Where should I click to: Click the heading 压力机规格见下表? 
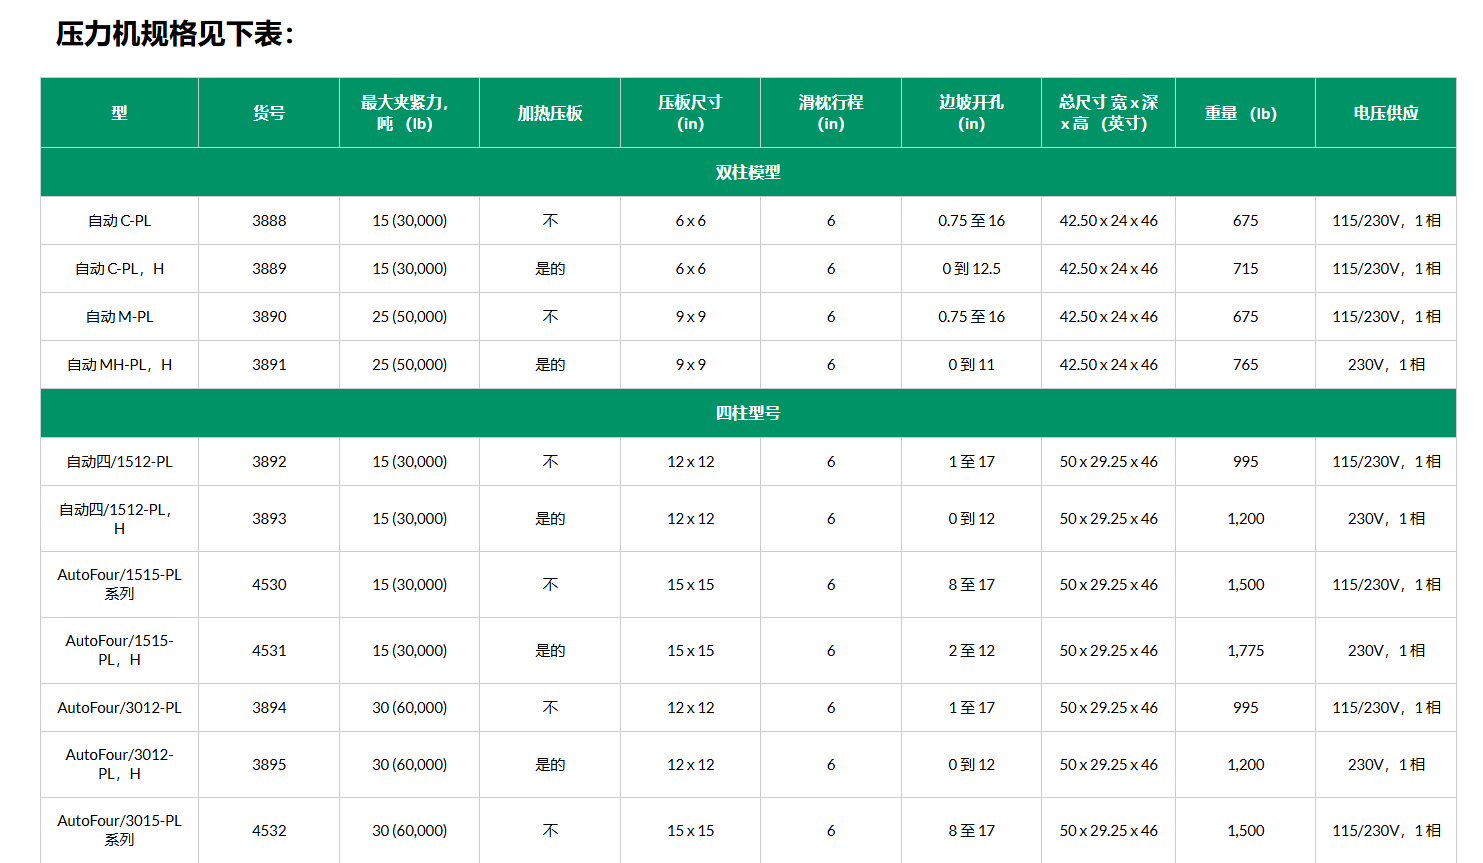coord(175,34)
